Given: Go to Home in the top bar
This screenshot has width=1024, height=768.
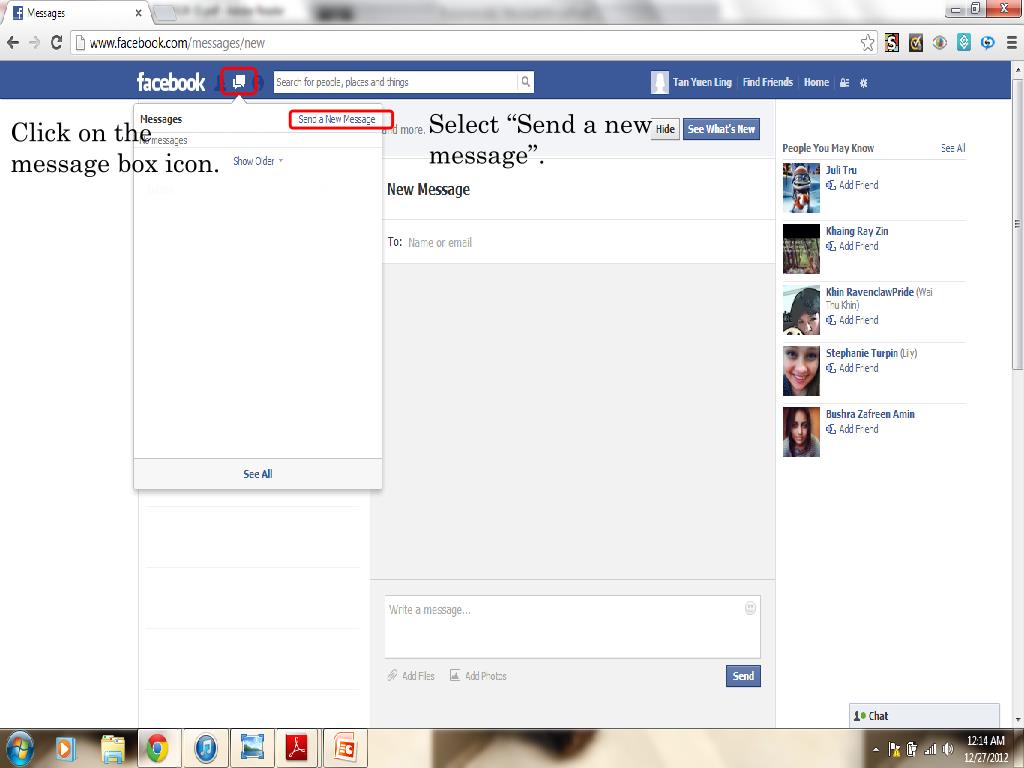Looking at the screenshot, I should coord(816,82).
